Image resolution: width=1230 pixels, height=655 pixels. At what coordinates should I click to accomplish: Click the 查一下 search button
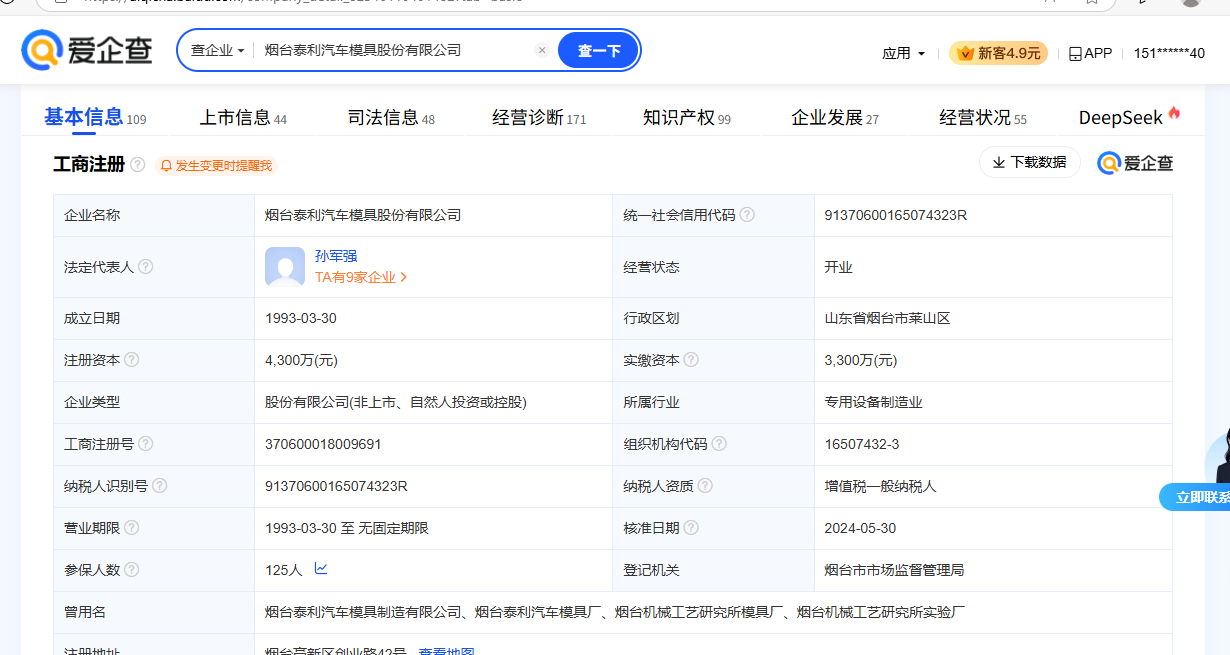click(598, 50)
